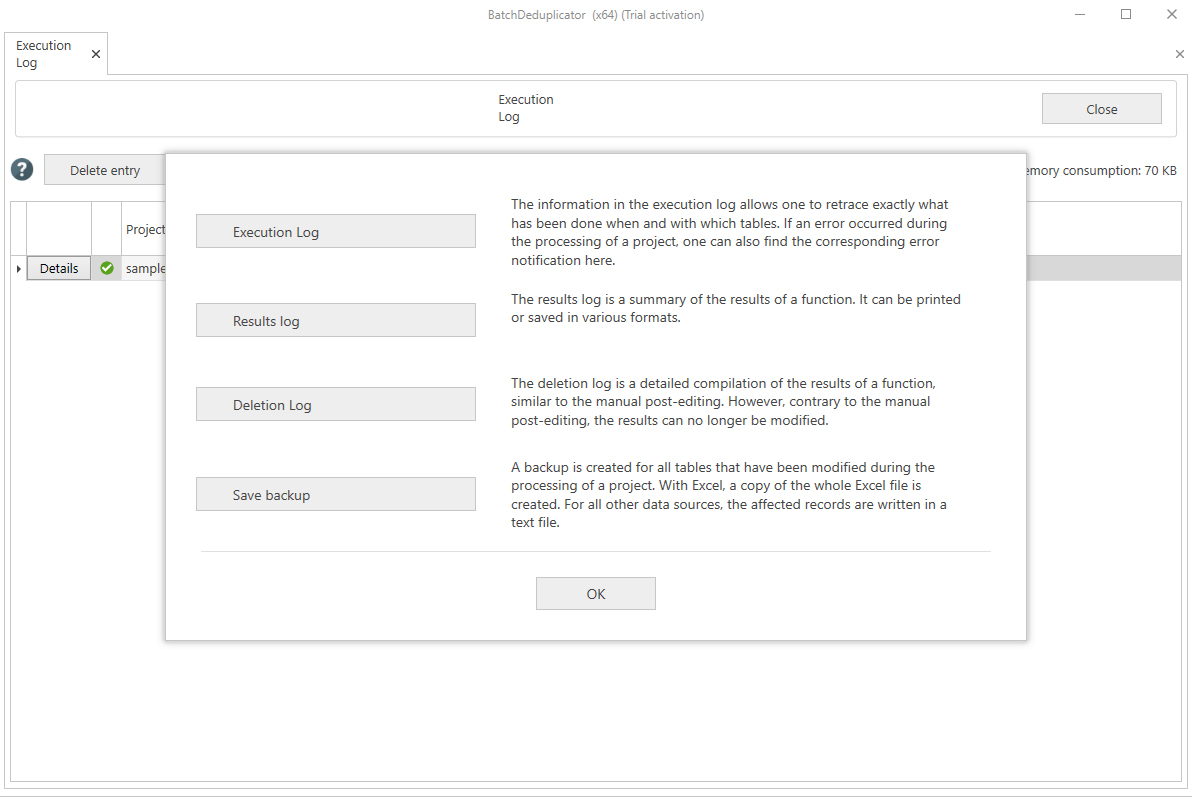Click the X at far right of tab bar
This screenshot has width=1192, height=797.
point(1180,55)
